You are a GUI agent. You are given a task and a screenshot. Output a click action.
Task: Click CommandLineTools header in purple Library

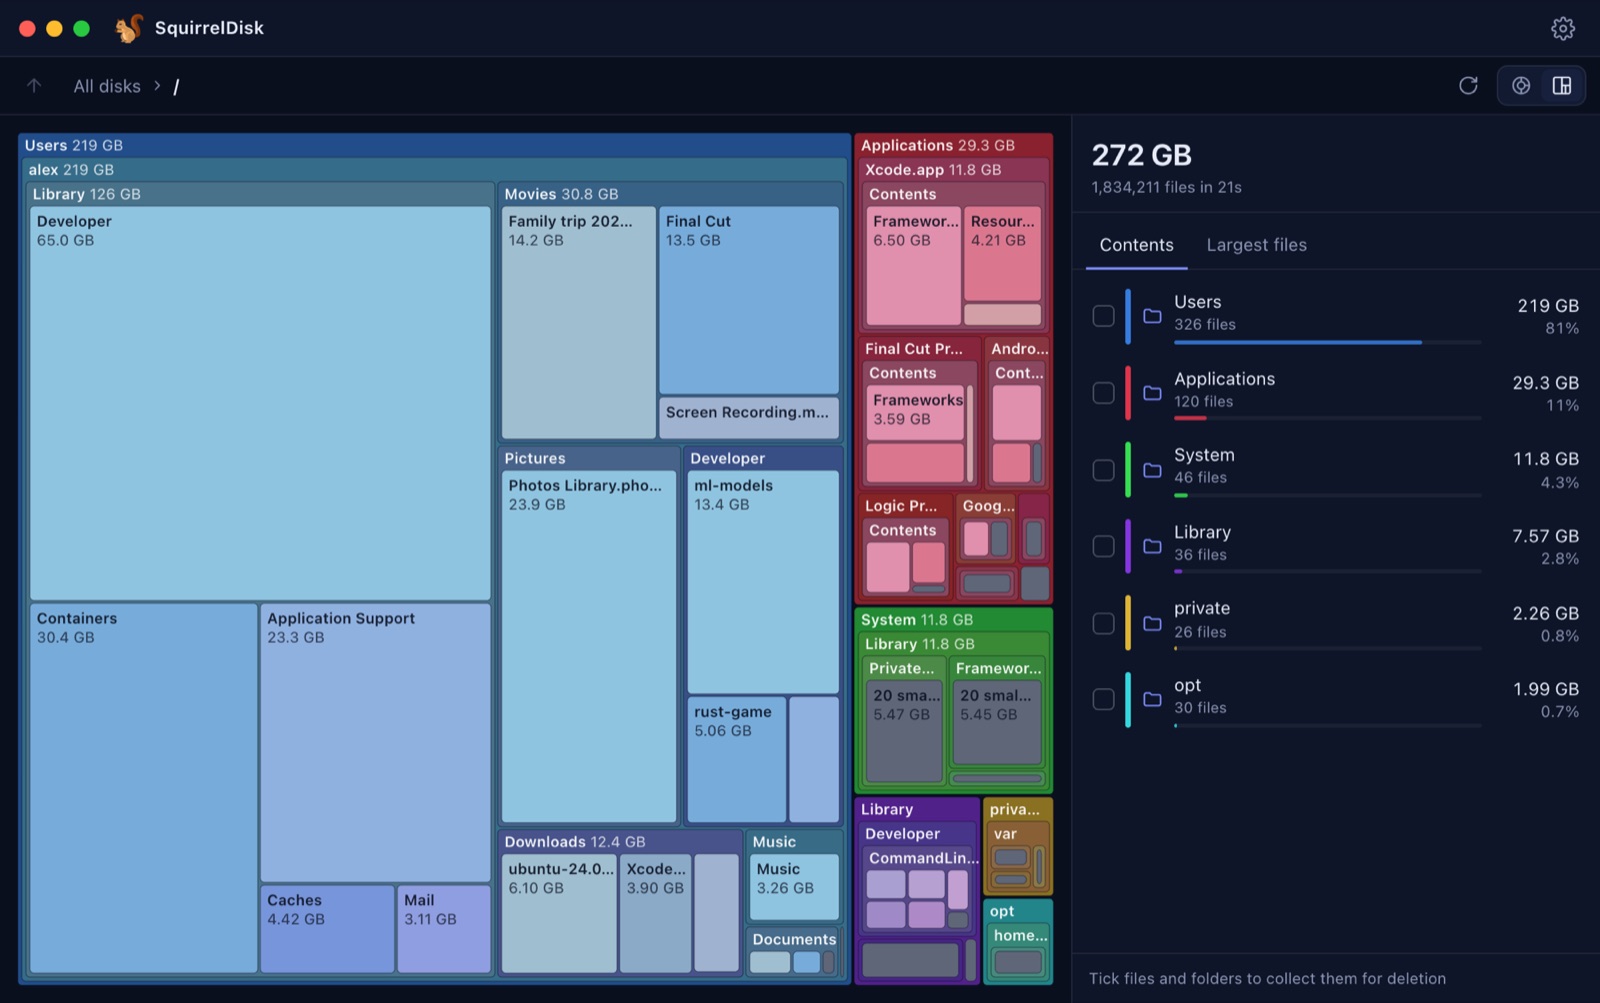(x=920, y=858)
